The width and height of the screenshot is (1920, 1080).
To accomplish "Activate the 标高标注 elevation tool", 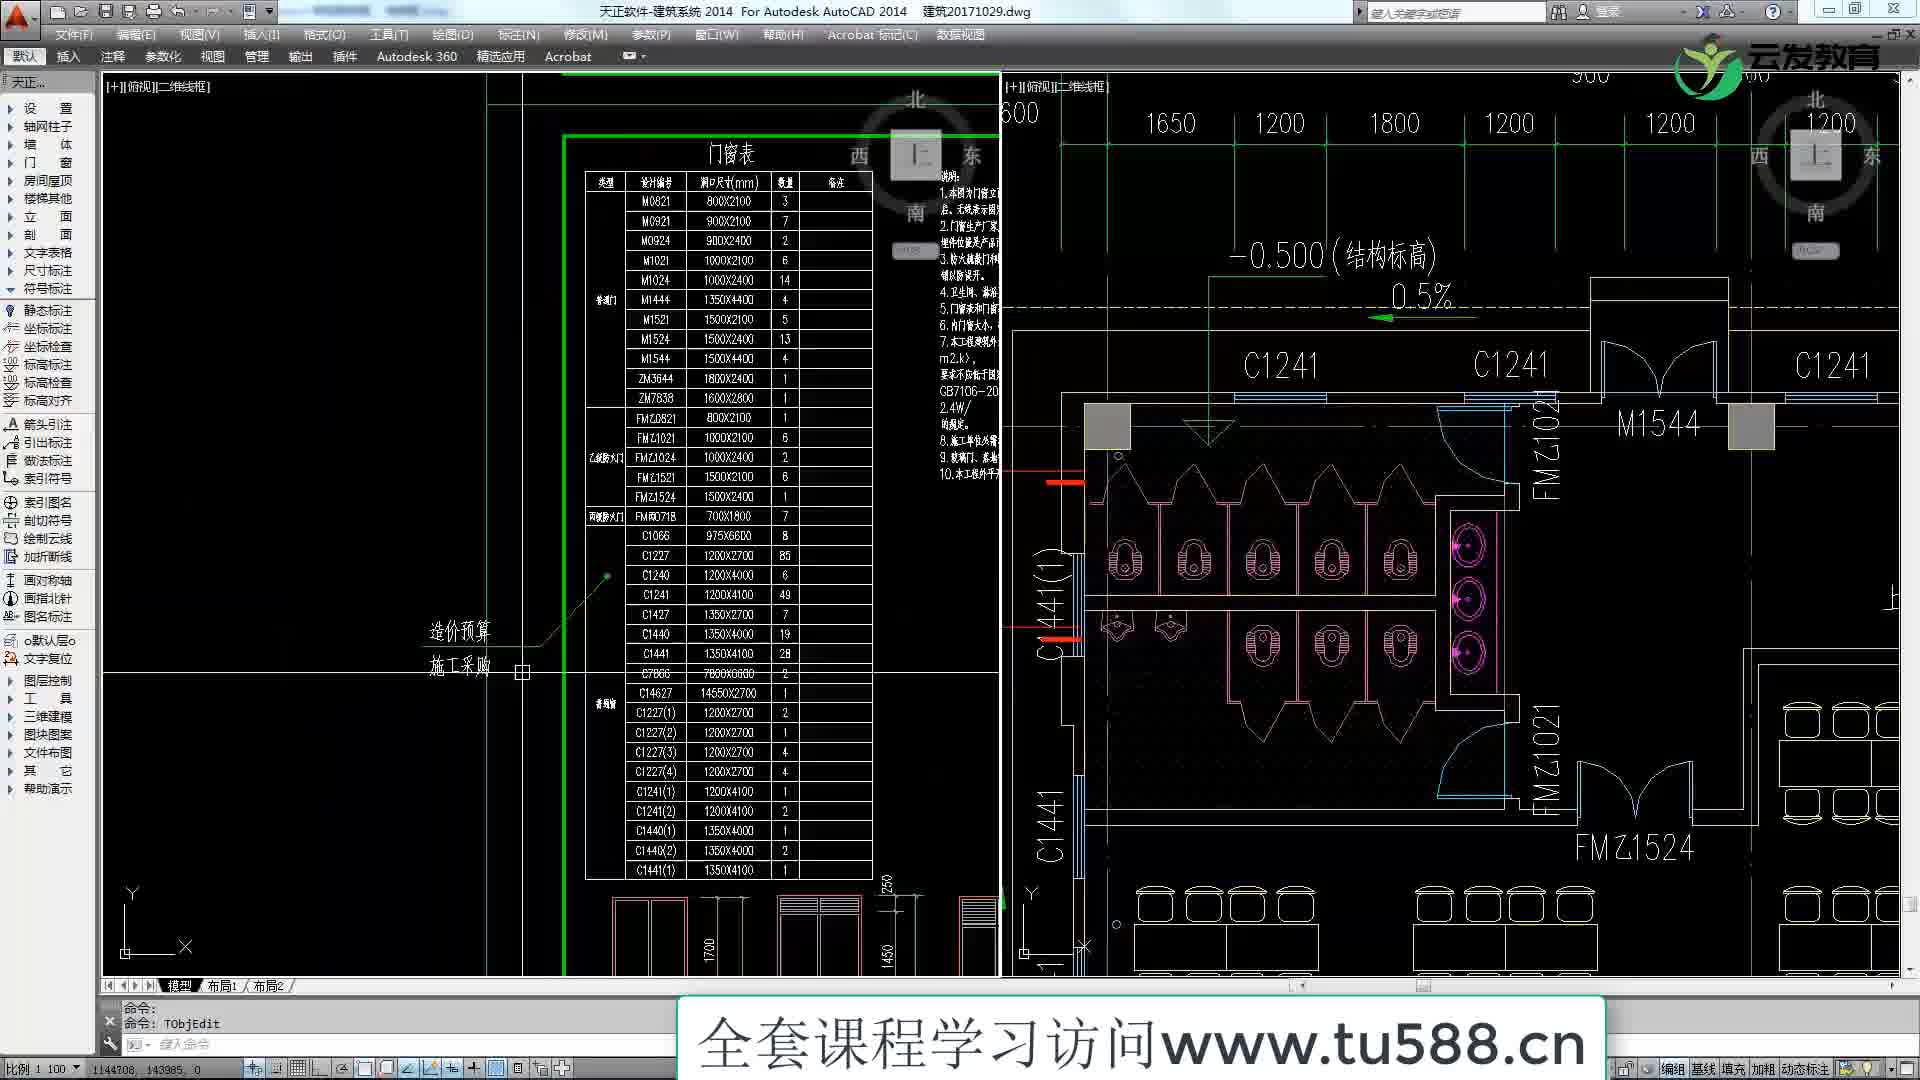I will (44, 365).
